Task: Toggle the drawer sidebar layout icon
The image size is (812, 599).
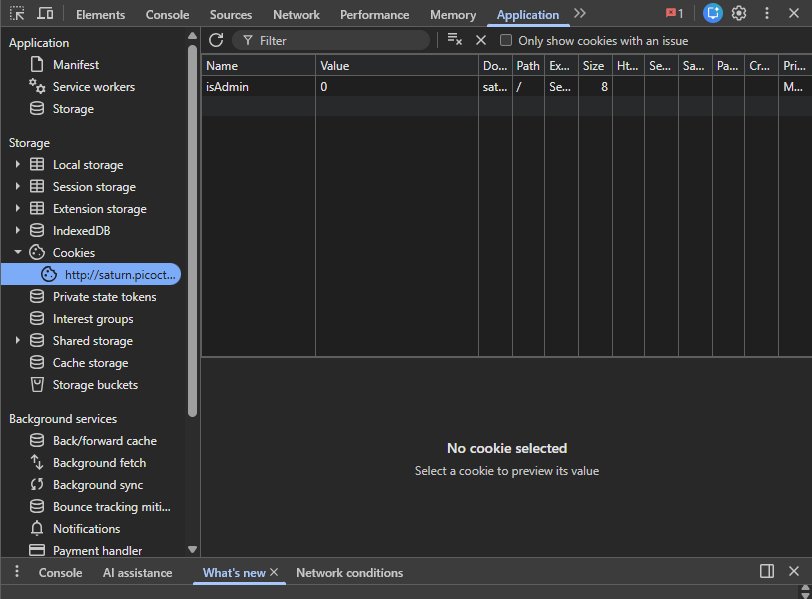Action: coord(767,571)
